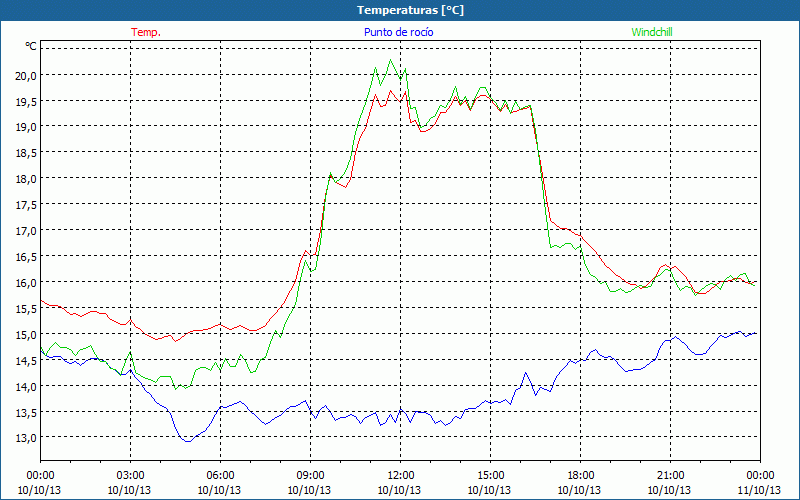The image size is (800, 500).
Task: Click the "09:00" time label
Action: [311, 476]
